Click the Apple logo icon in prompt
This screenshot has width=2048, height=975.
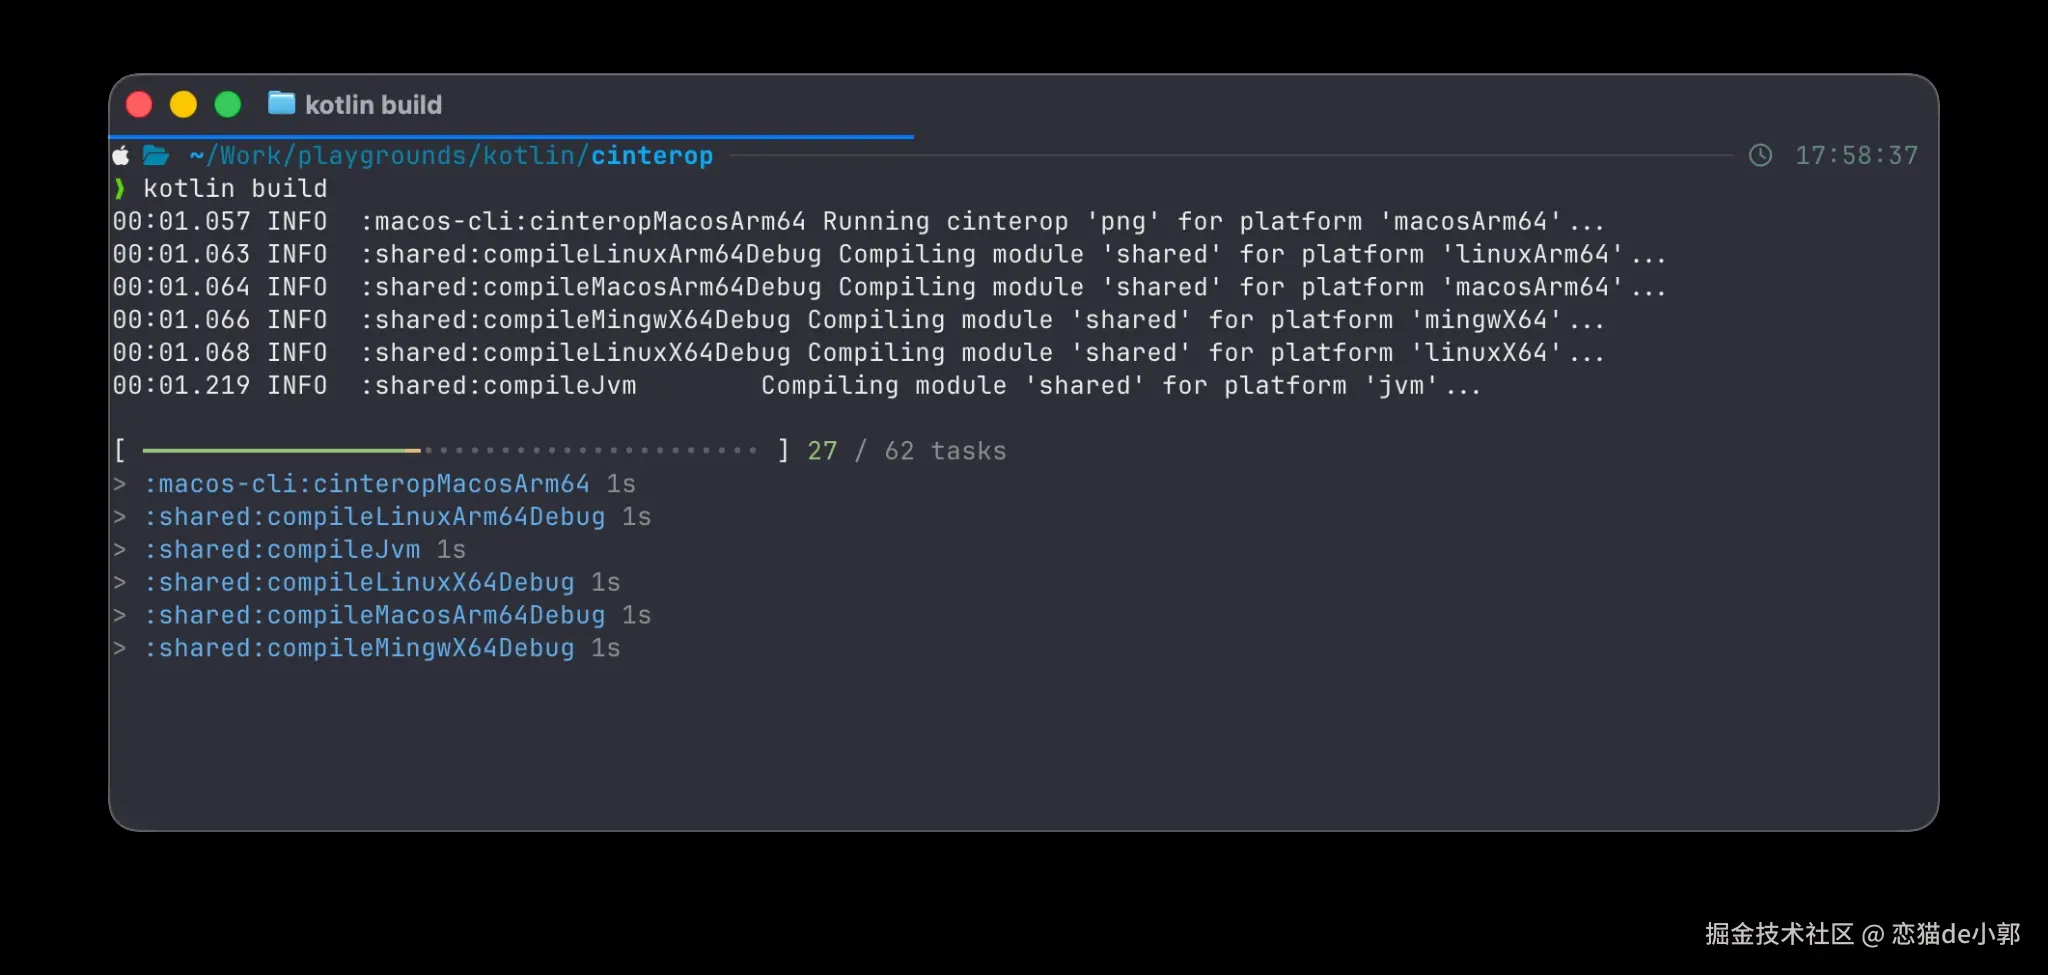(x=121, y=155)
